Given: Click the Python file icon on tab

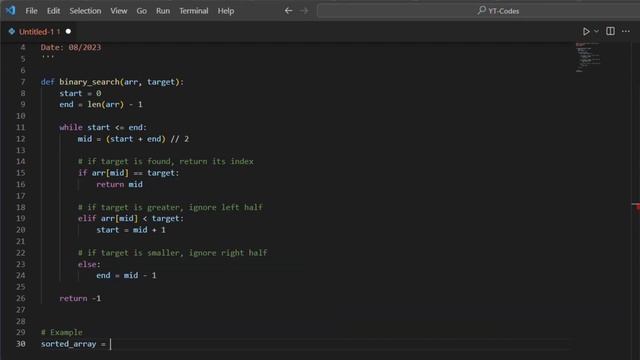Looking at the screenshot, I should 11,31.
